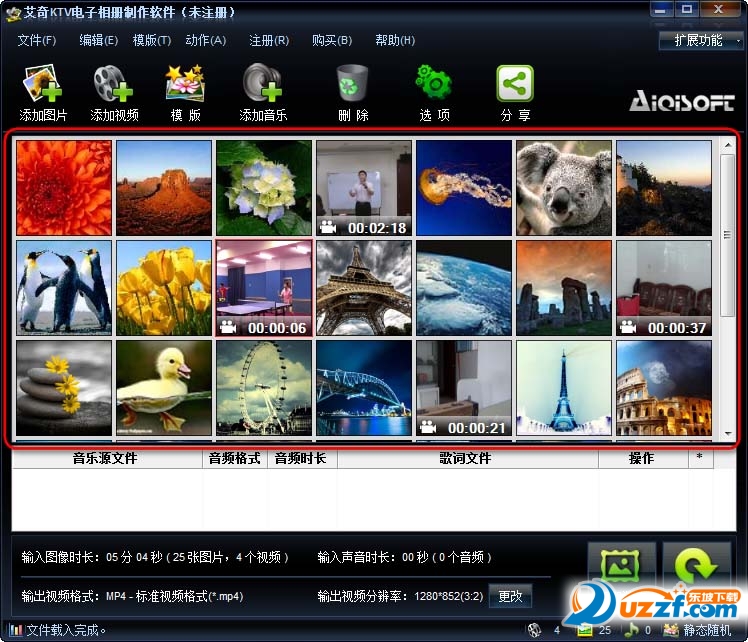Select the penguins thumbnail
This screenshot has width=748, height=642.
(x=64, y=288)
